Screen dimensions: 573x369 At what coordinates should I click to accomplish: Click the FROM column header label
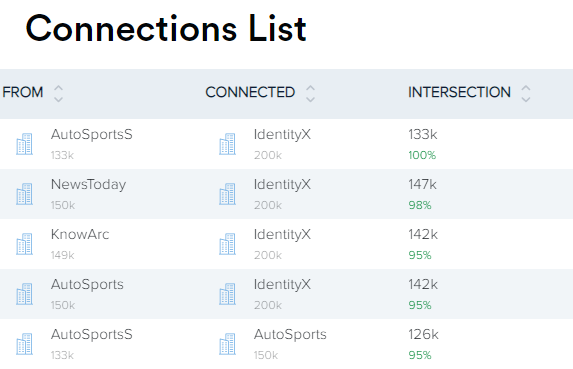pos(23,92)
